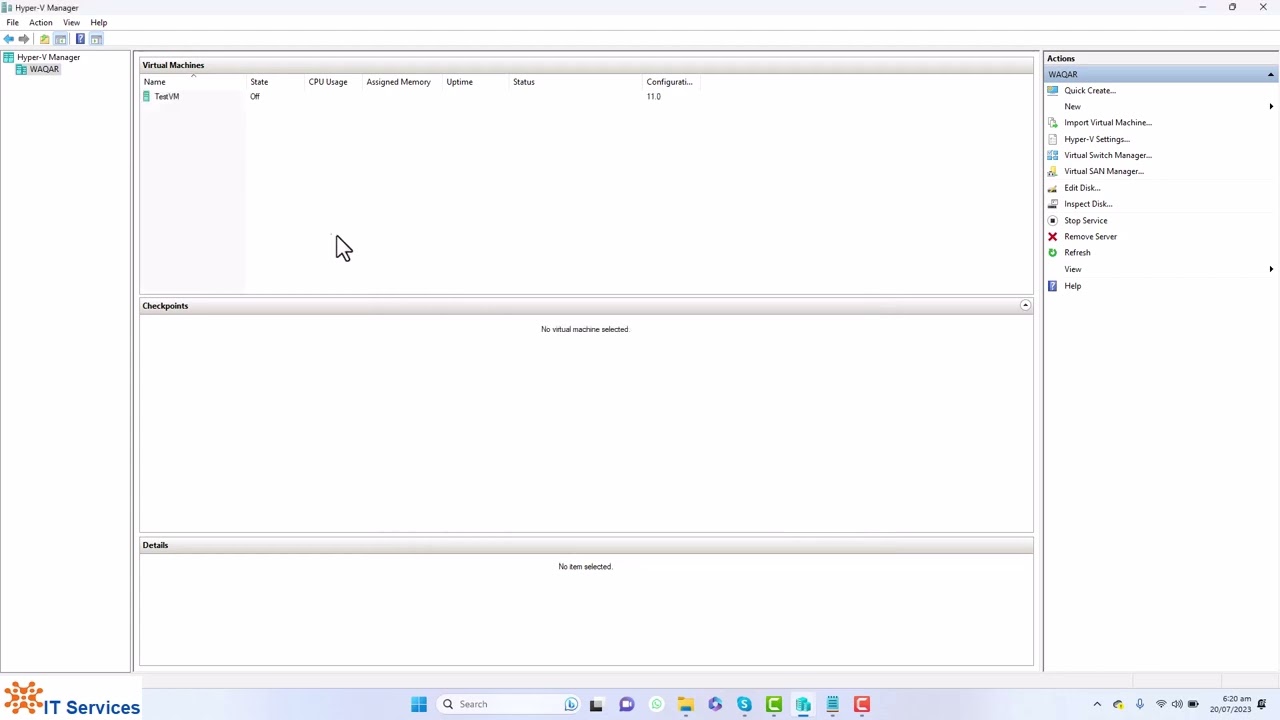The height and width of the screenshot is (720, 1280).
Task: Open the Inspect Disk action
Action: tap(1087, 204)
